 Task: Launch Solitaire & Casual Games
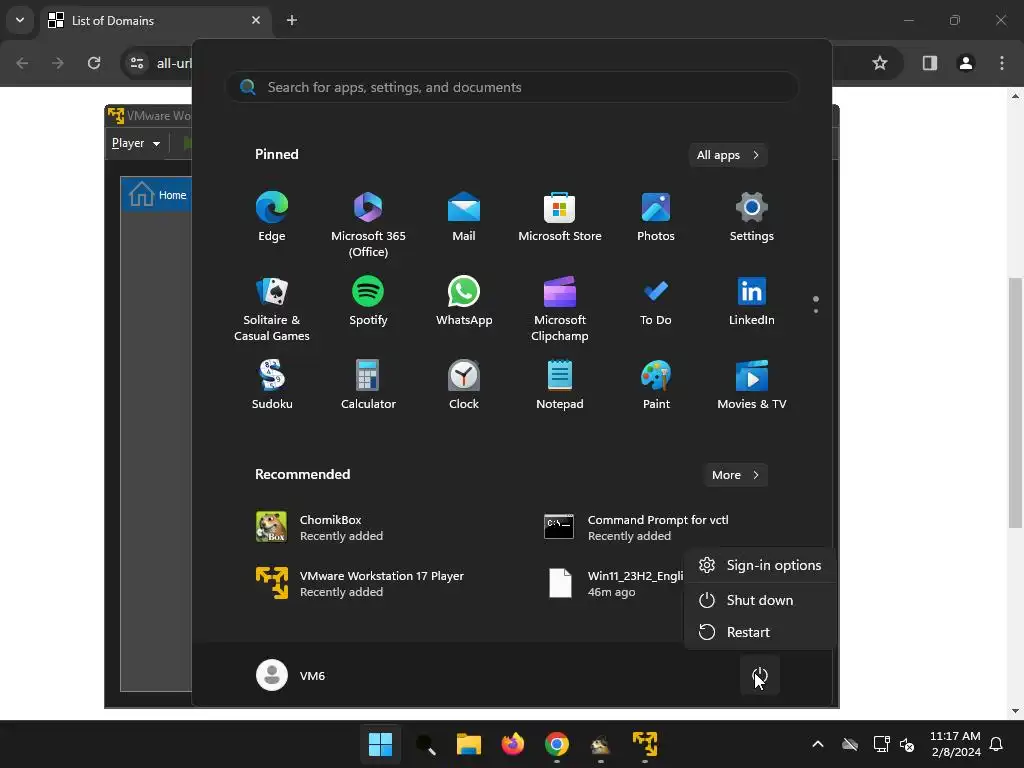pyautogui.click(x=272, y=309)
